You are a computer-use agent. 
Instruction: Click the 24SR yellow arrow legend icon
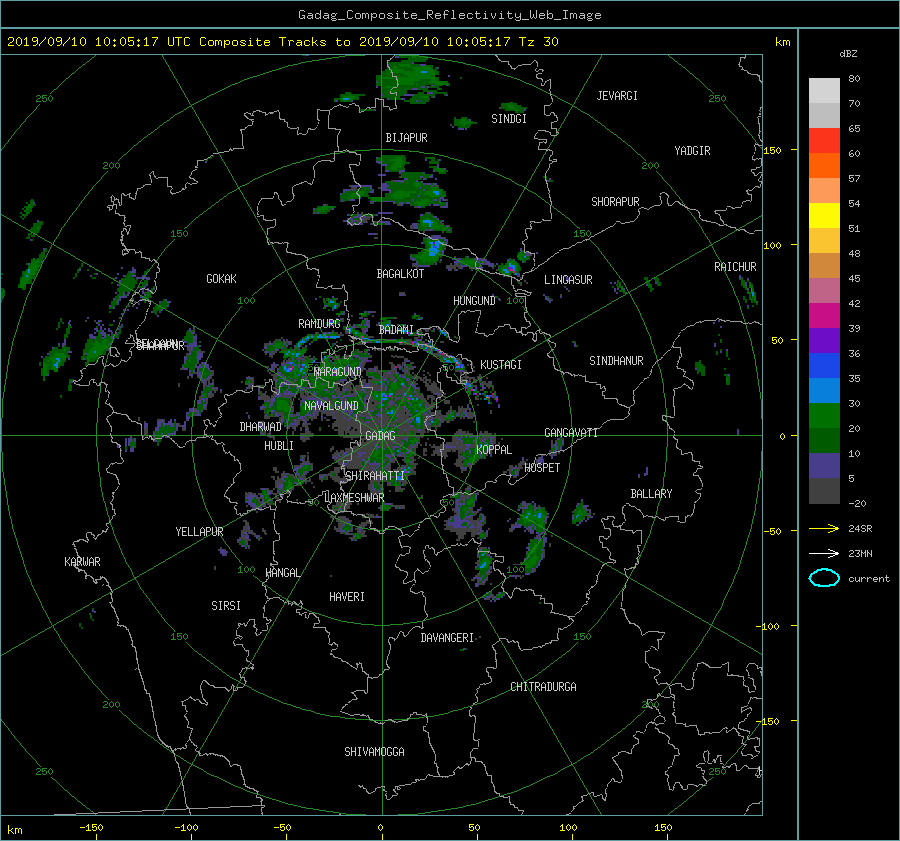point(824,528)
